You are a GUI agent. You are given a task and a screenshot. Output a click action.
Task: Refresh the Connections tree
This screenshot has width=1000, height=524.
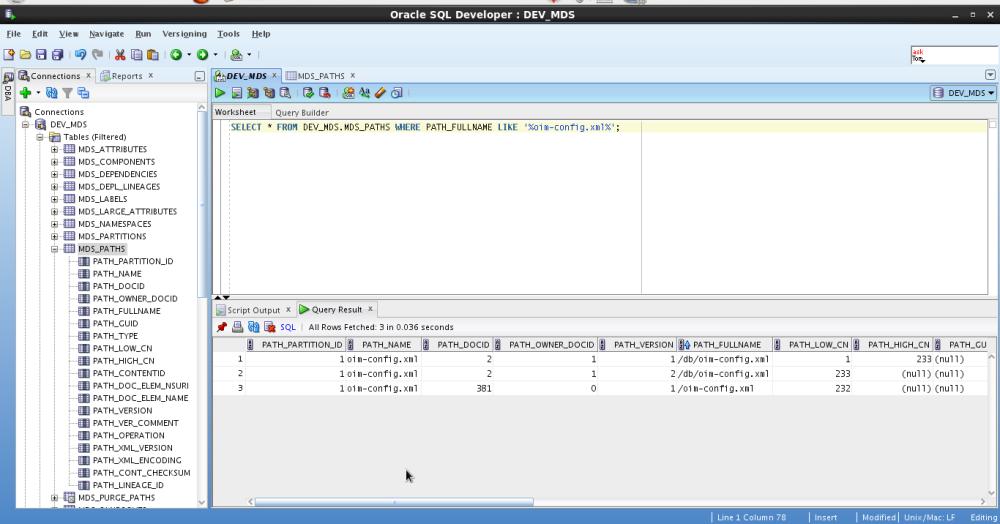point(52,93)
